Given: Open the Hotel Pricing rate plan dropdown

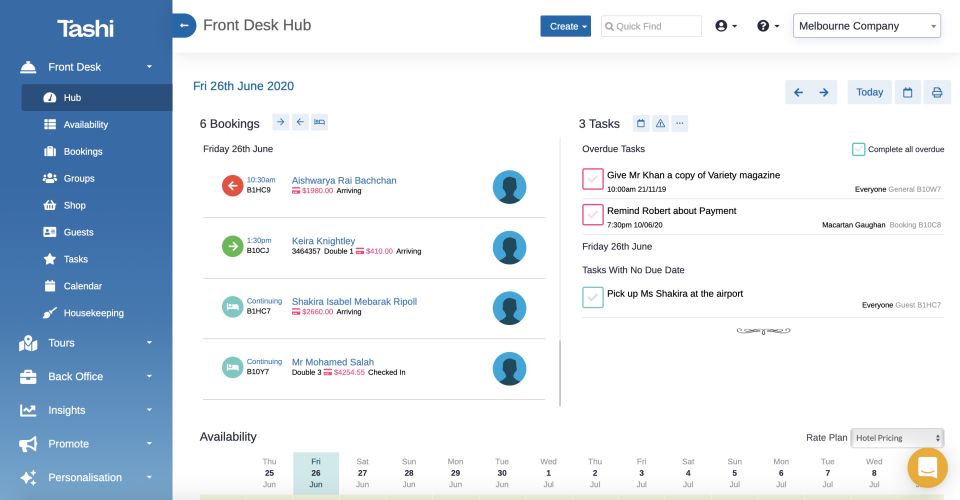Looking at the screenshot, I should (x=897, y=438).
